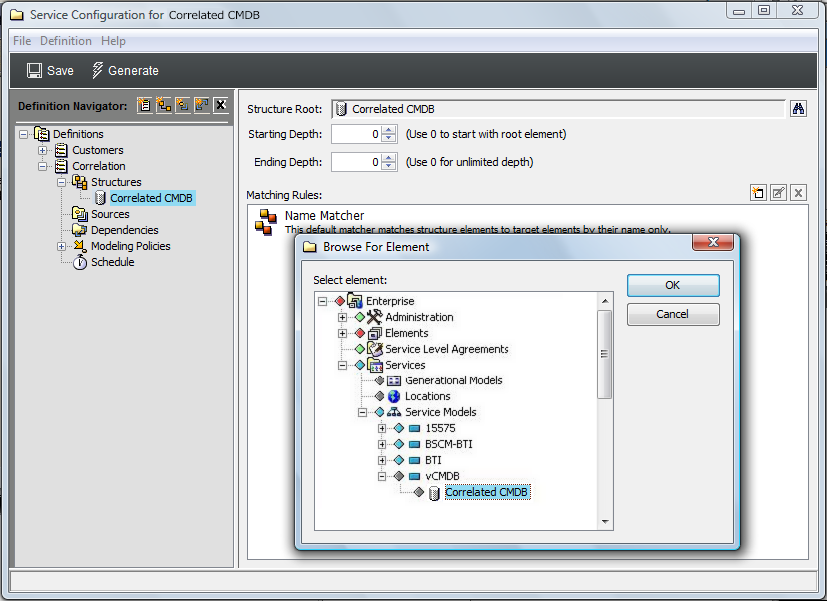827x601 pixels.
Task: Expand the Administration node
Action: pos(342,317)
